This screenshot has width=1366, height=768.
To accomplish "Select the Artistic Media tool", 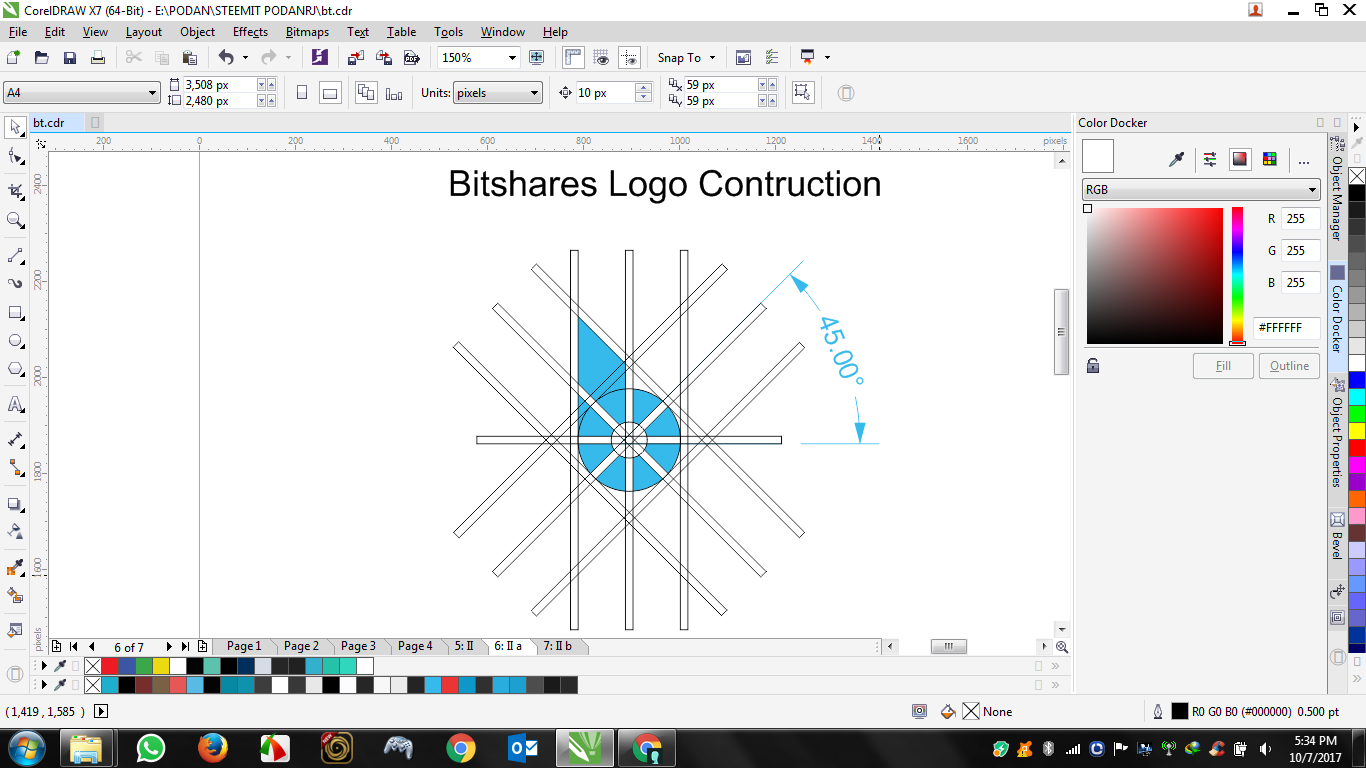I will pos(15,283).
